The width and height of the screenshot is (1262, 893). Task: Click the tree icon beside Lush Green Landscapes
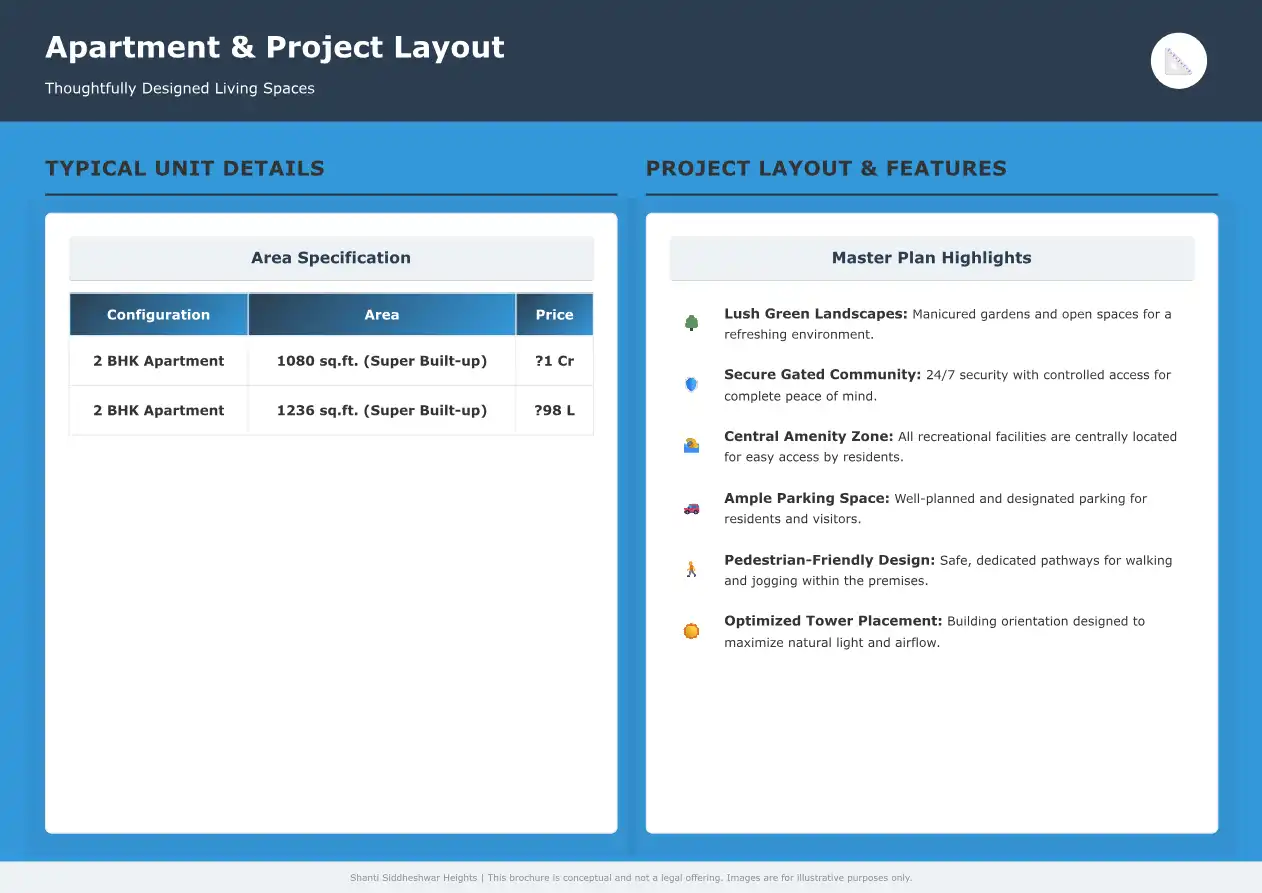pyautogui.click(x=691, y=323)
